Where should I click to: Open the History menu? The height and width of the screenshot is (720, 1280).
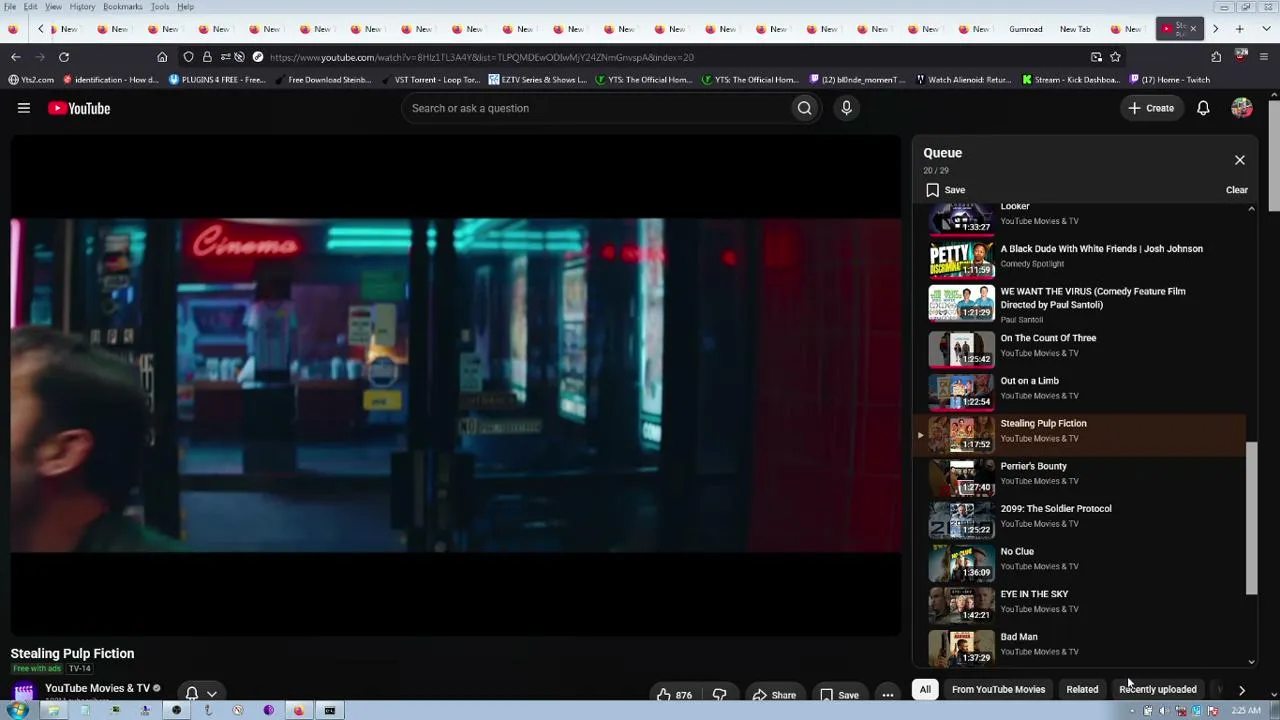[82, 7]
